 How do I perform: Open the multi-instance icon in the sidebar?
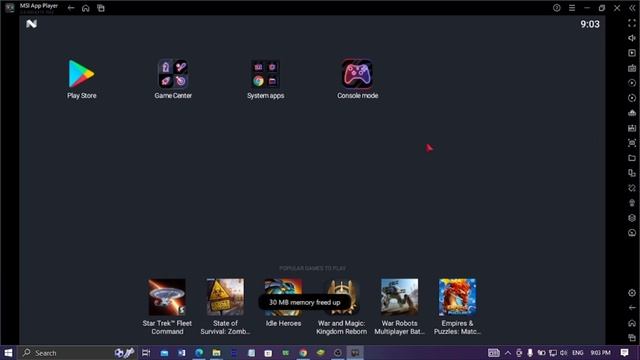[632, 173]
